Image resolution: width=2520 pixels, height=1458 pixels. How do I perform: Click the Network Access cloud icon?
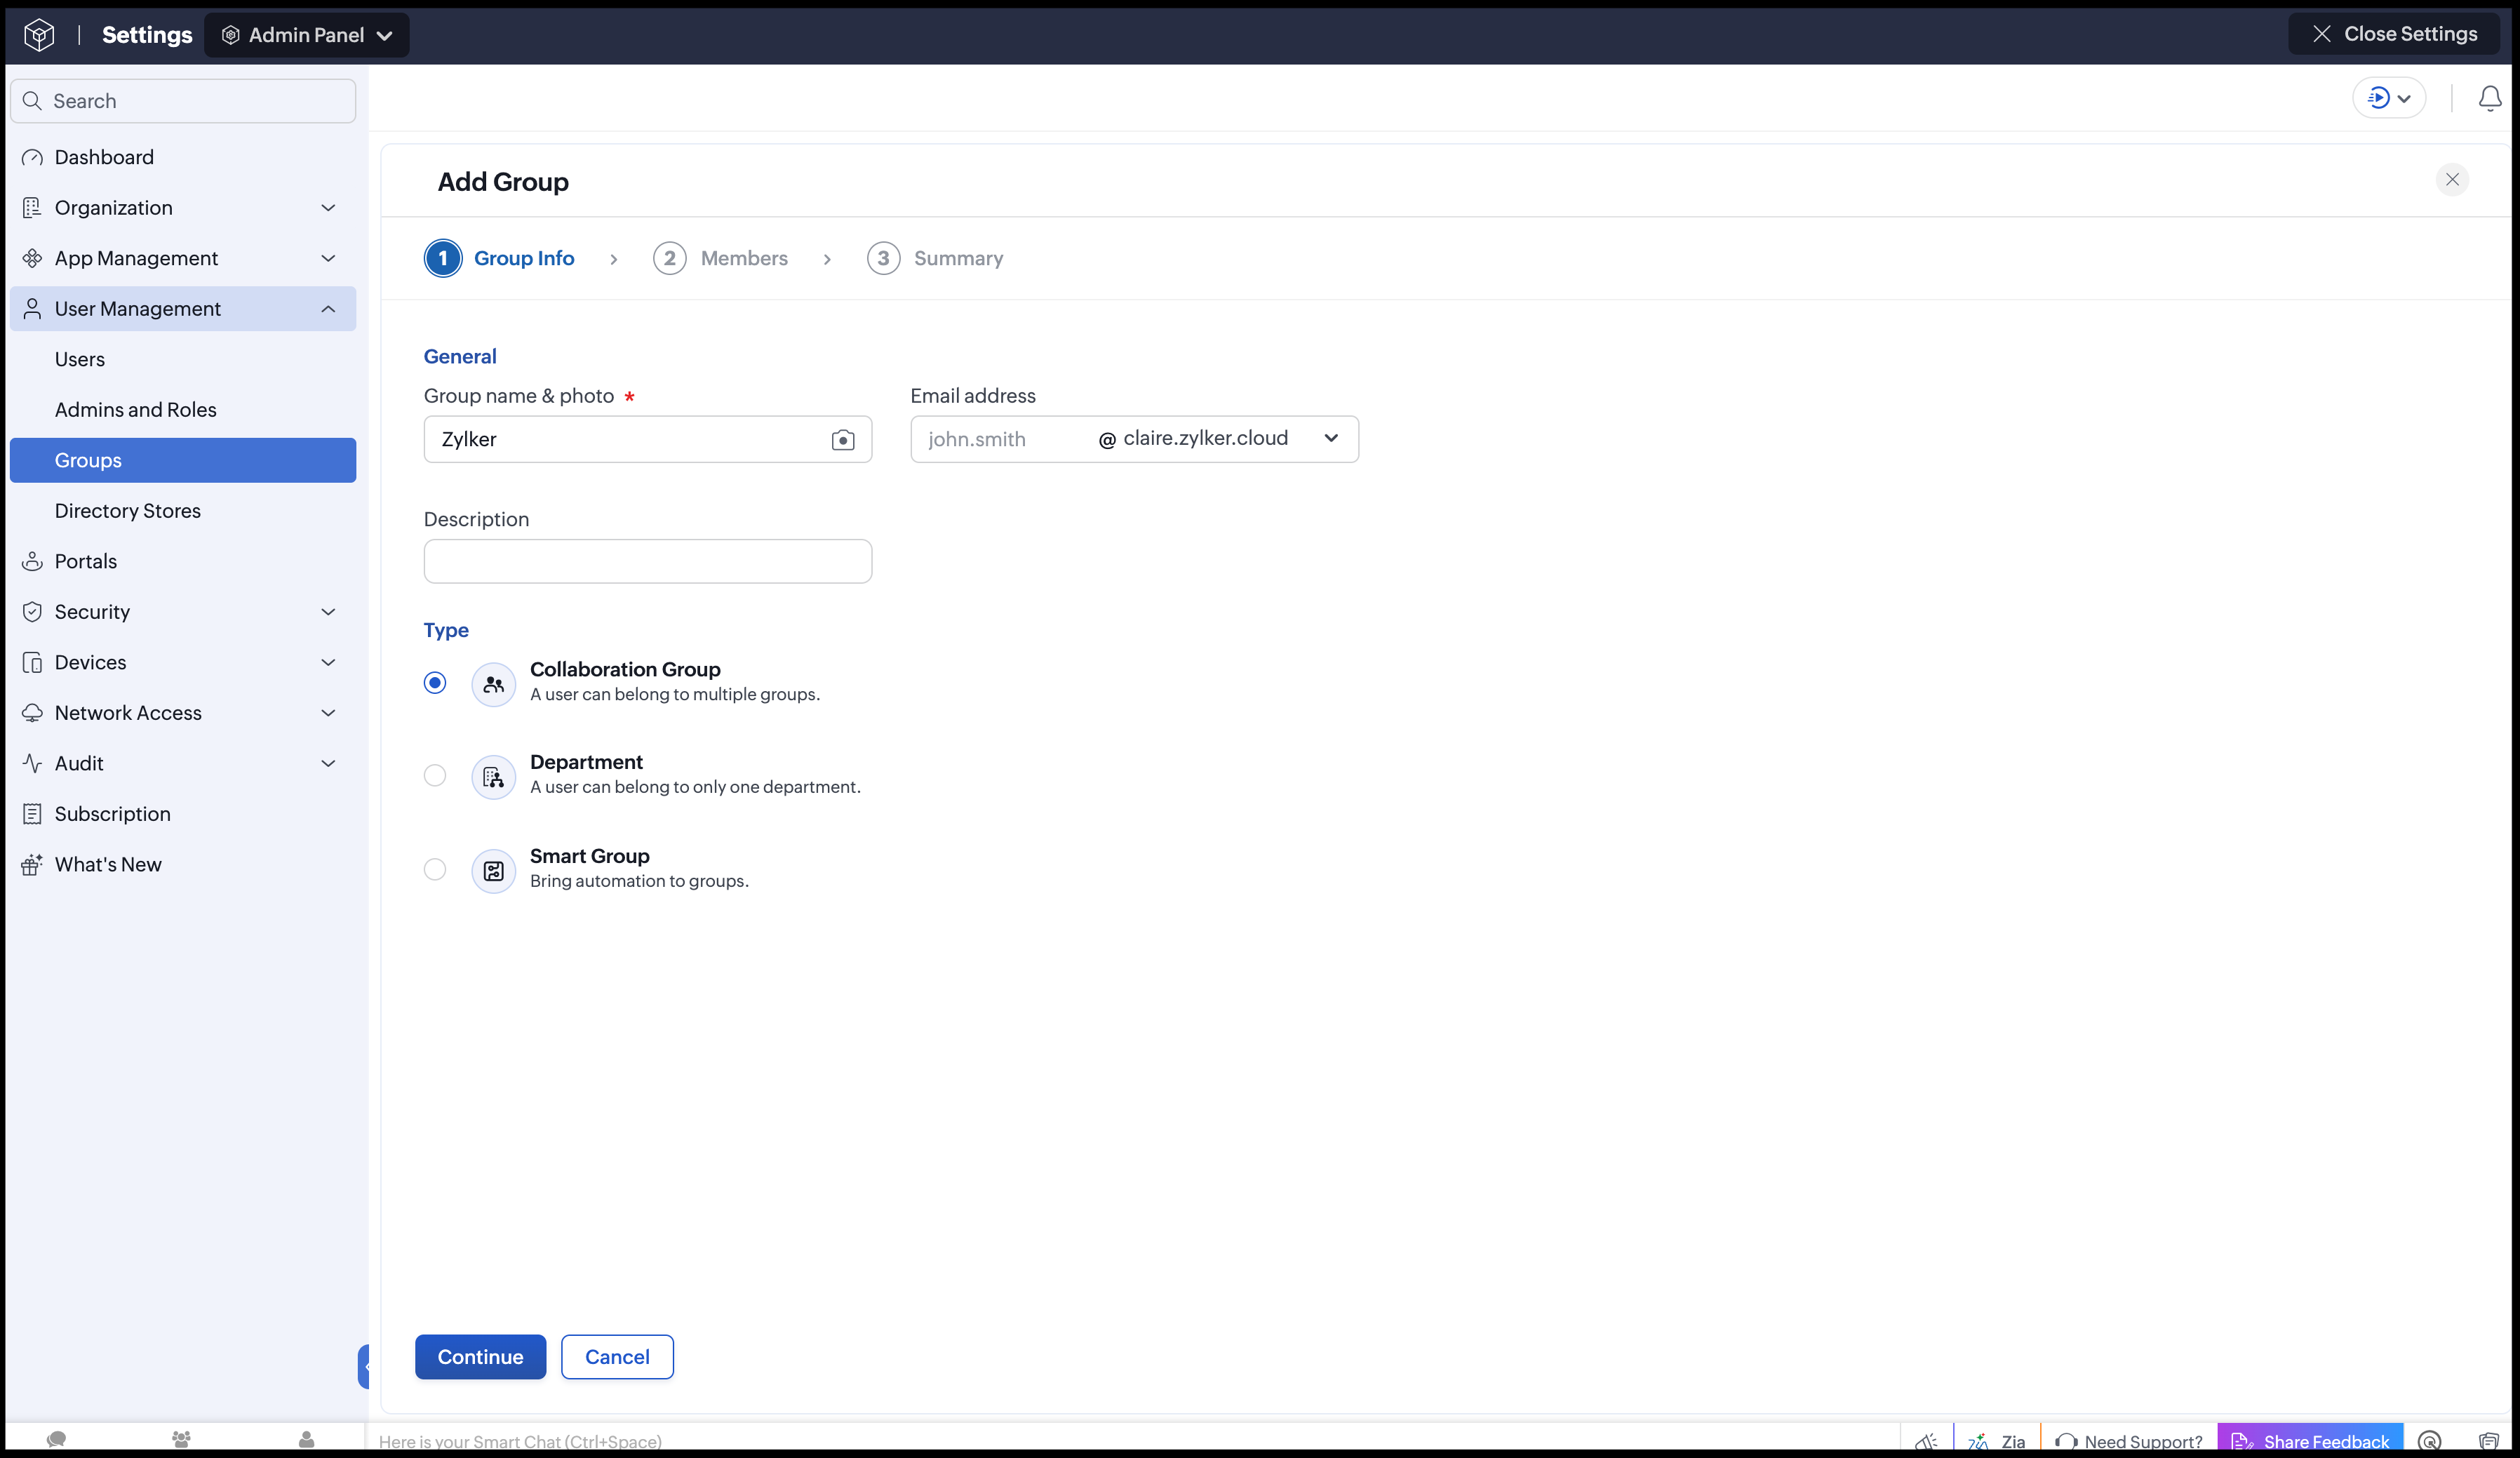pyautogui.click(x=32, y=713)
